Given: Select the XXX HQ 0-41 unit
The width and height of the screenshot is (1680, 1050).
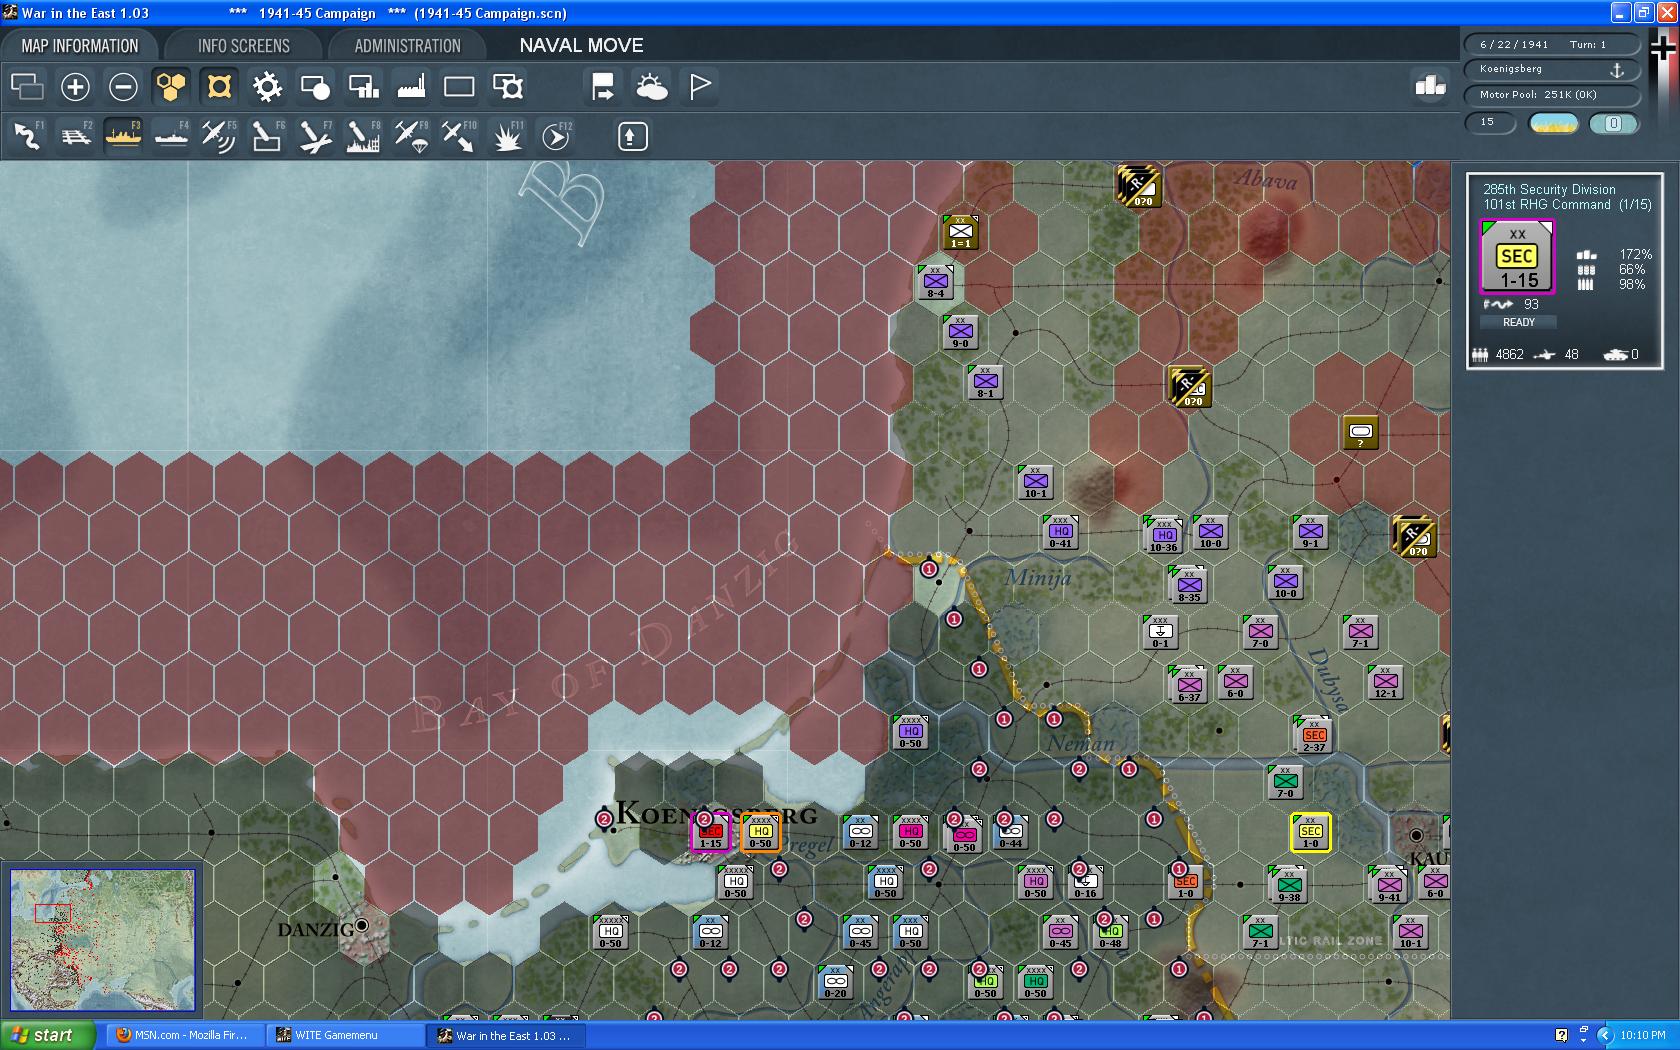Looking at the screenshot, I should coord(1060,533).
